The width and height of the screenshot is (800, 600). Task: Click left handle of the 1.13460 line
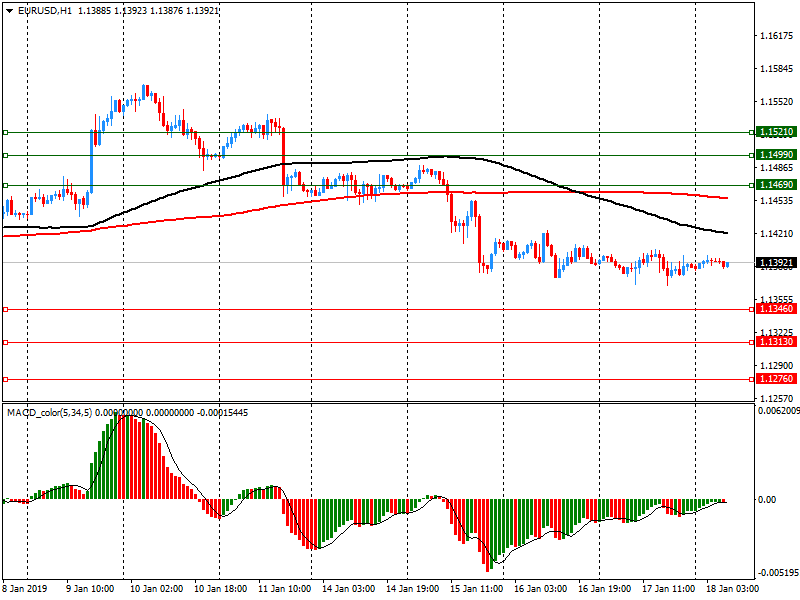(5, 310)
